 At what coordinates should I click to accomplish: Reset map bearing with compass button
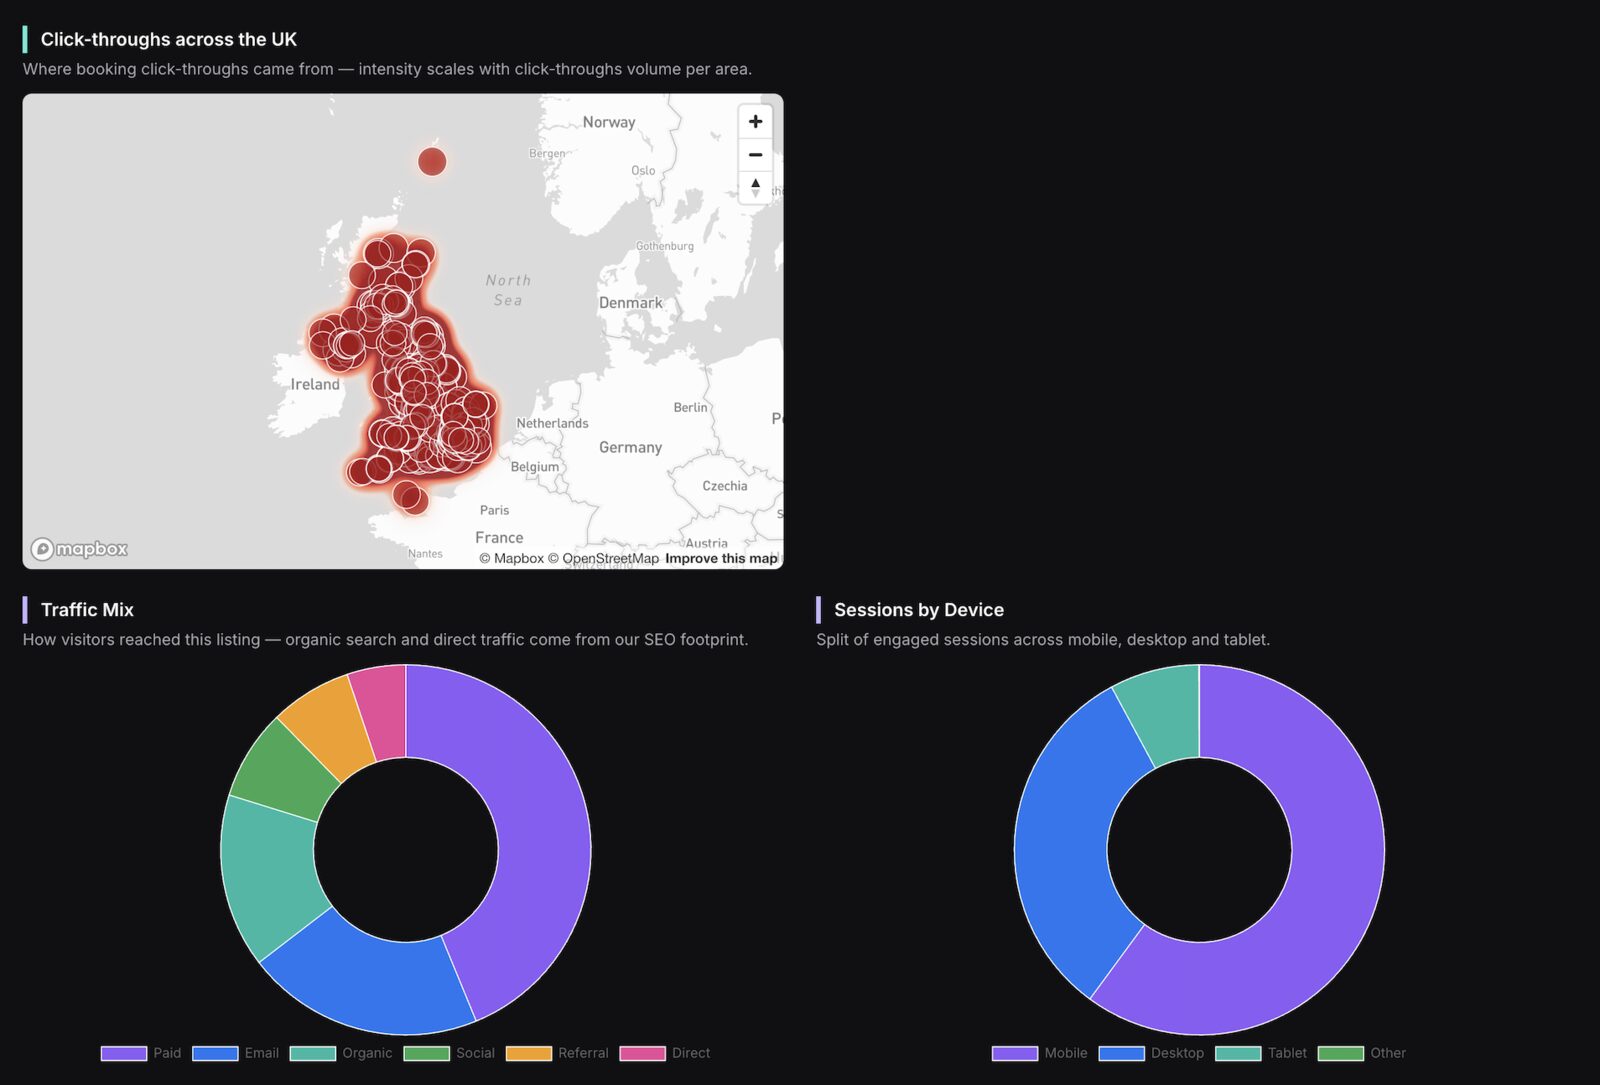(755, 187)
